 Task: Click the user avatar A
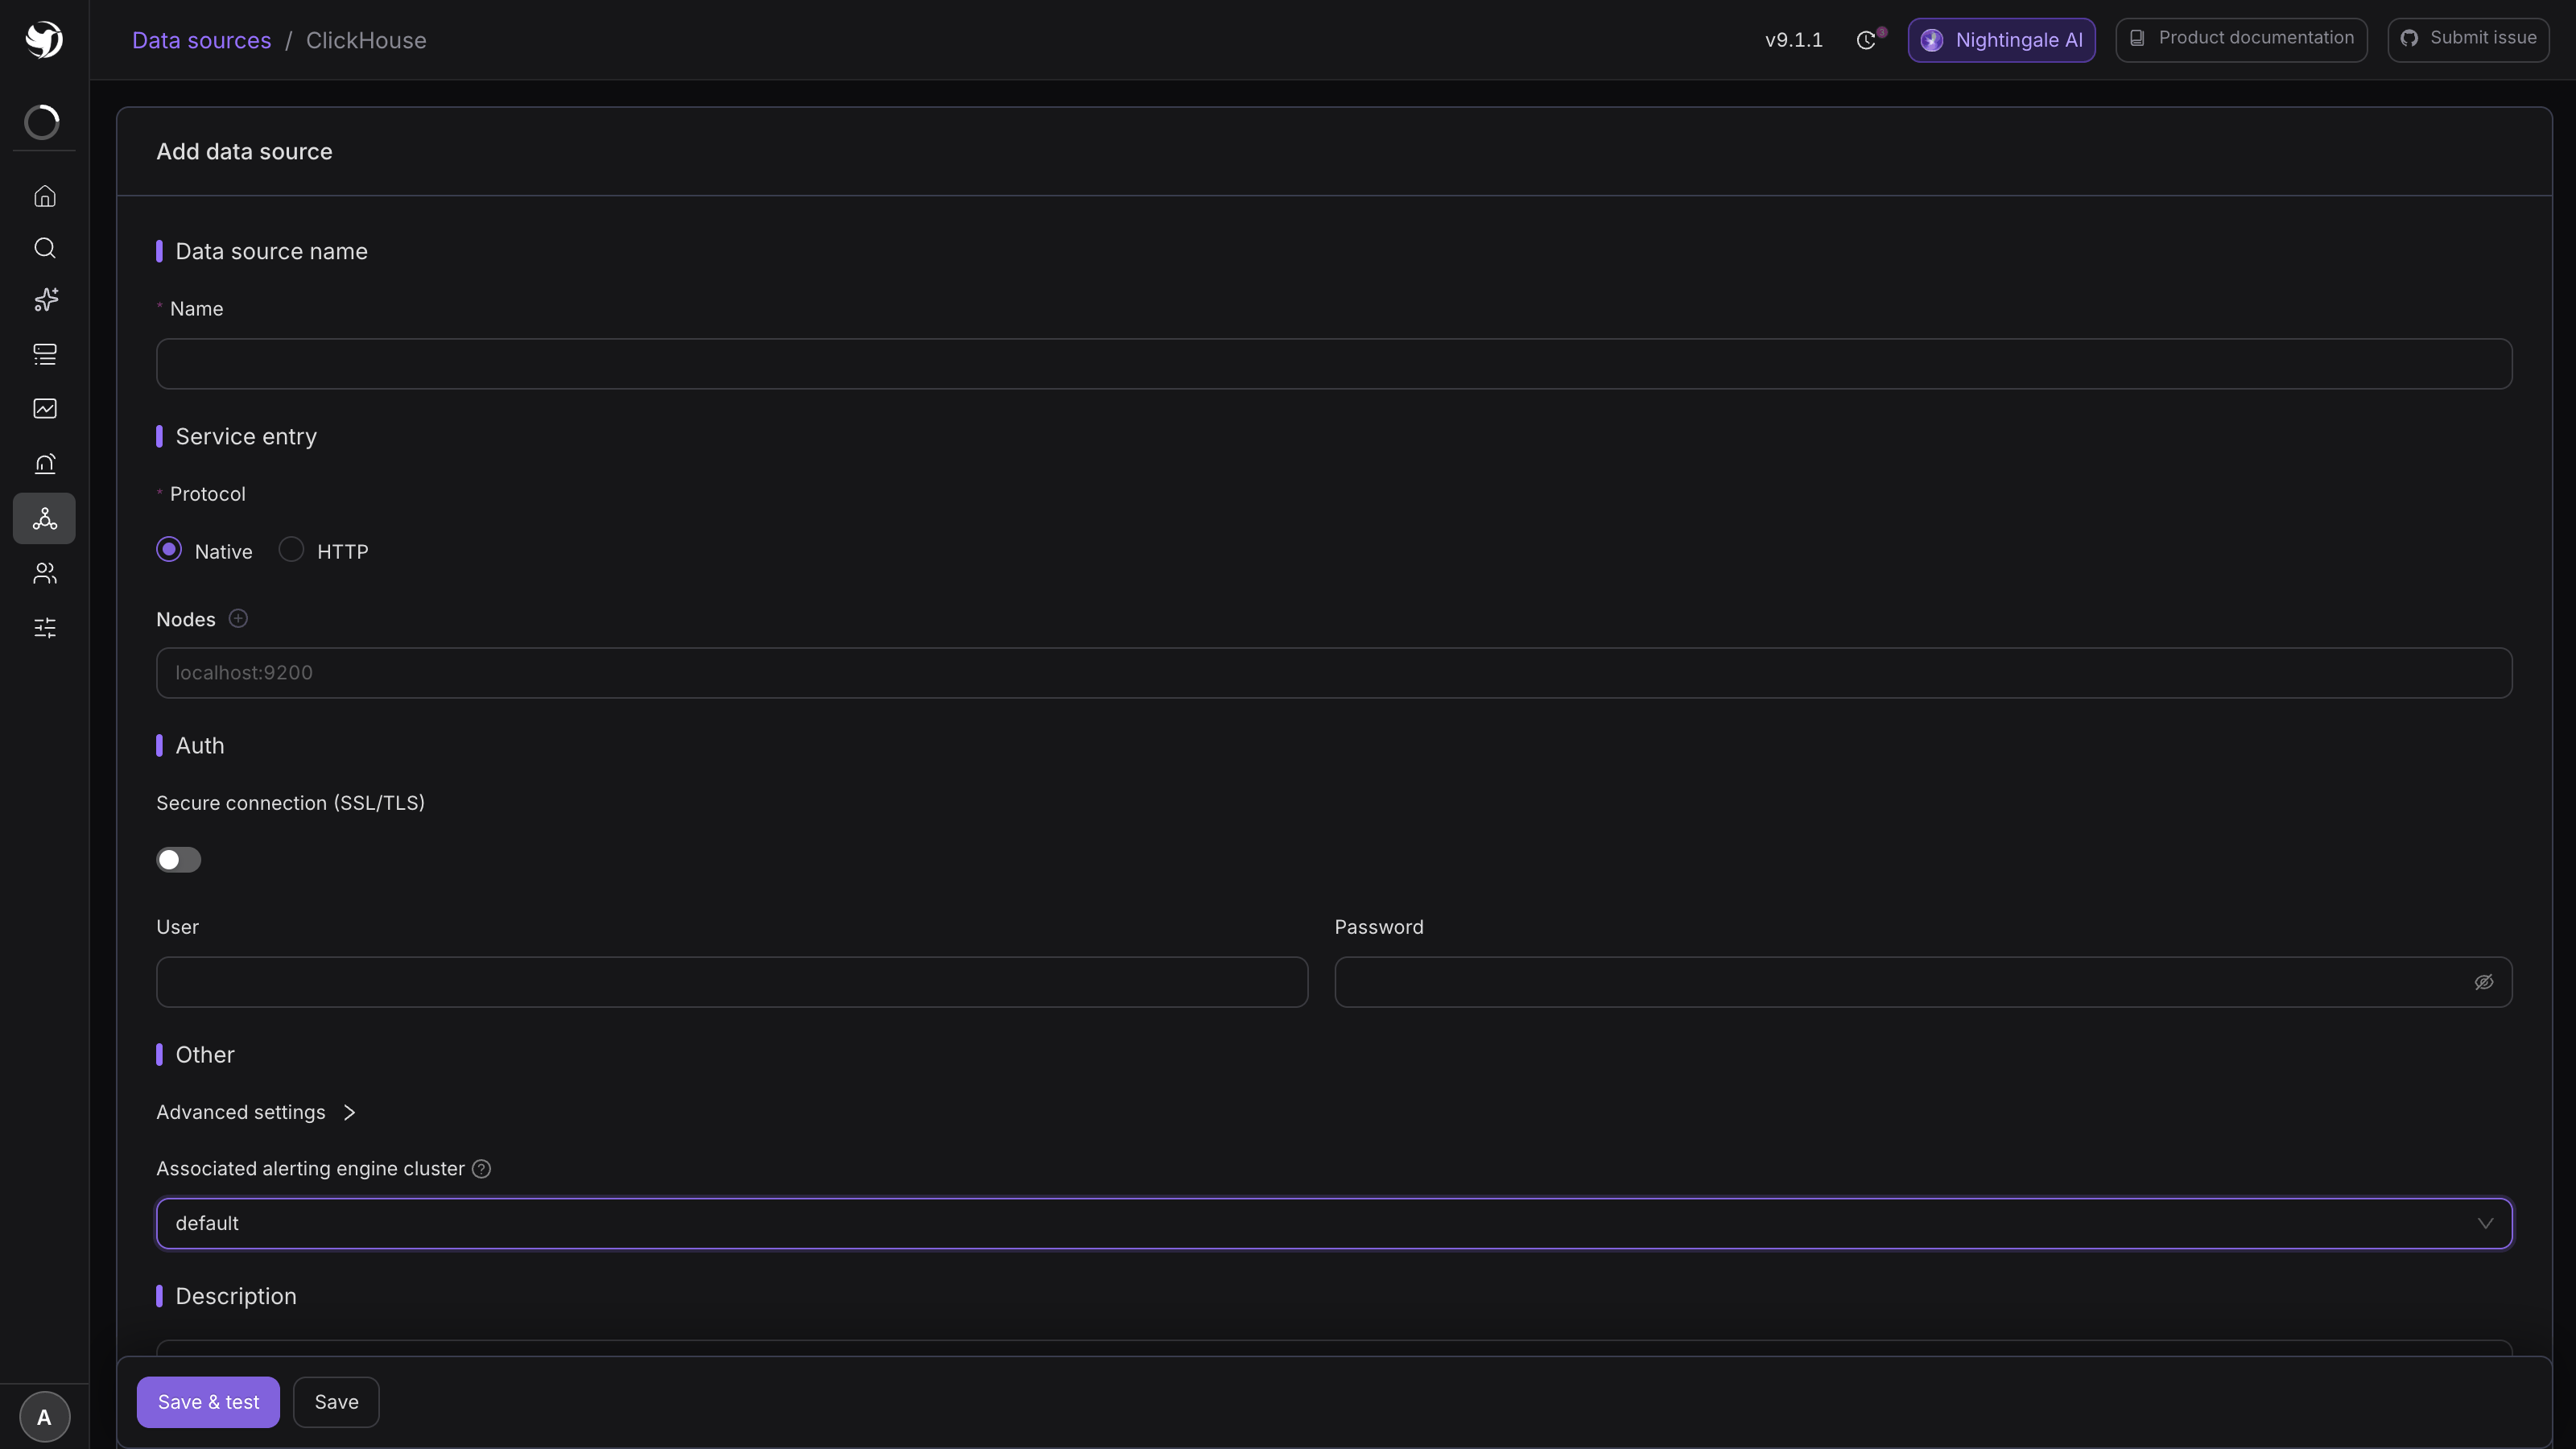44,1417
